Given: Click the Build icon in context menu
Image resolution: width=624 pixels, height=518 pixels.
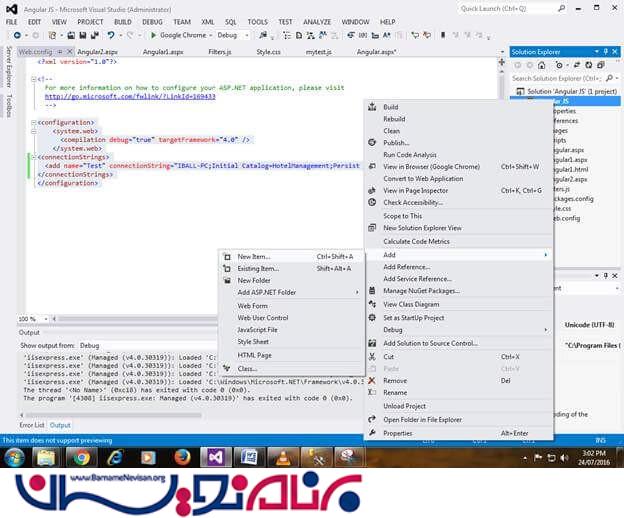Looking at the screenshot, I should 372,107.
